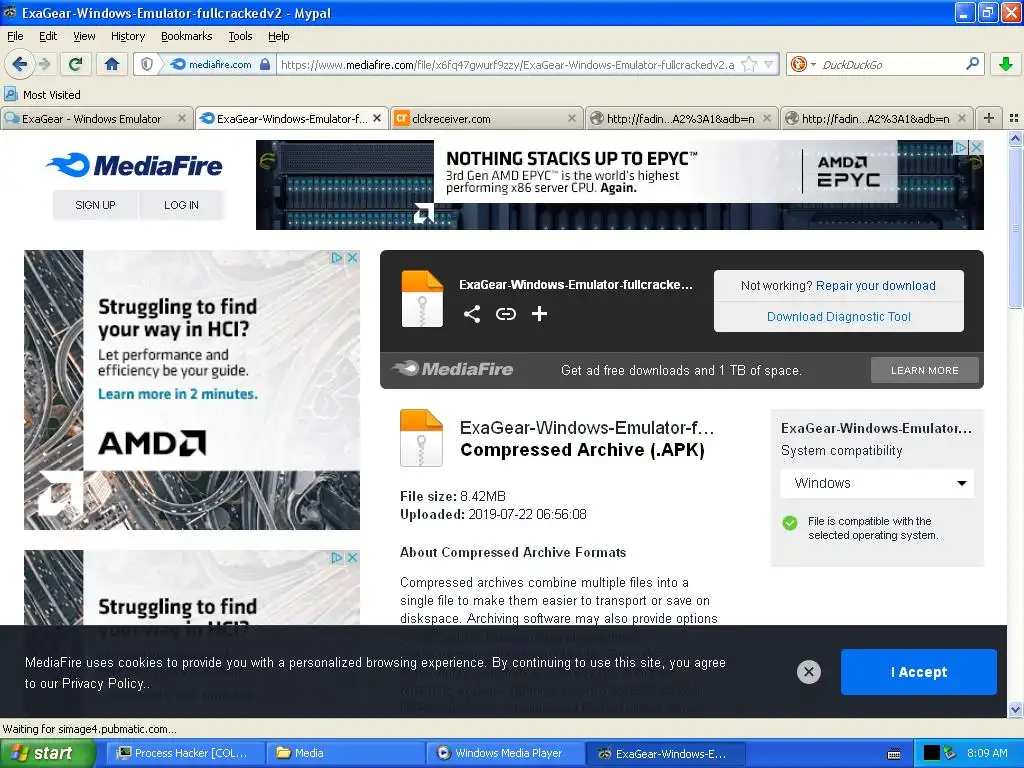
Task: Switch to Windows Media Player in taskbar
Action: (x=505, y=754)
